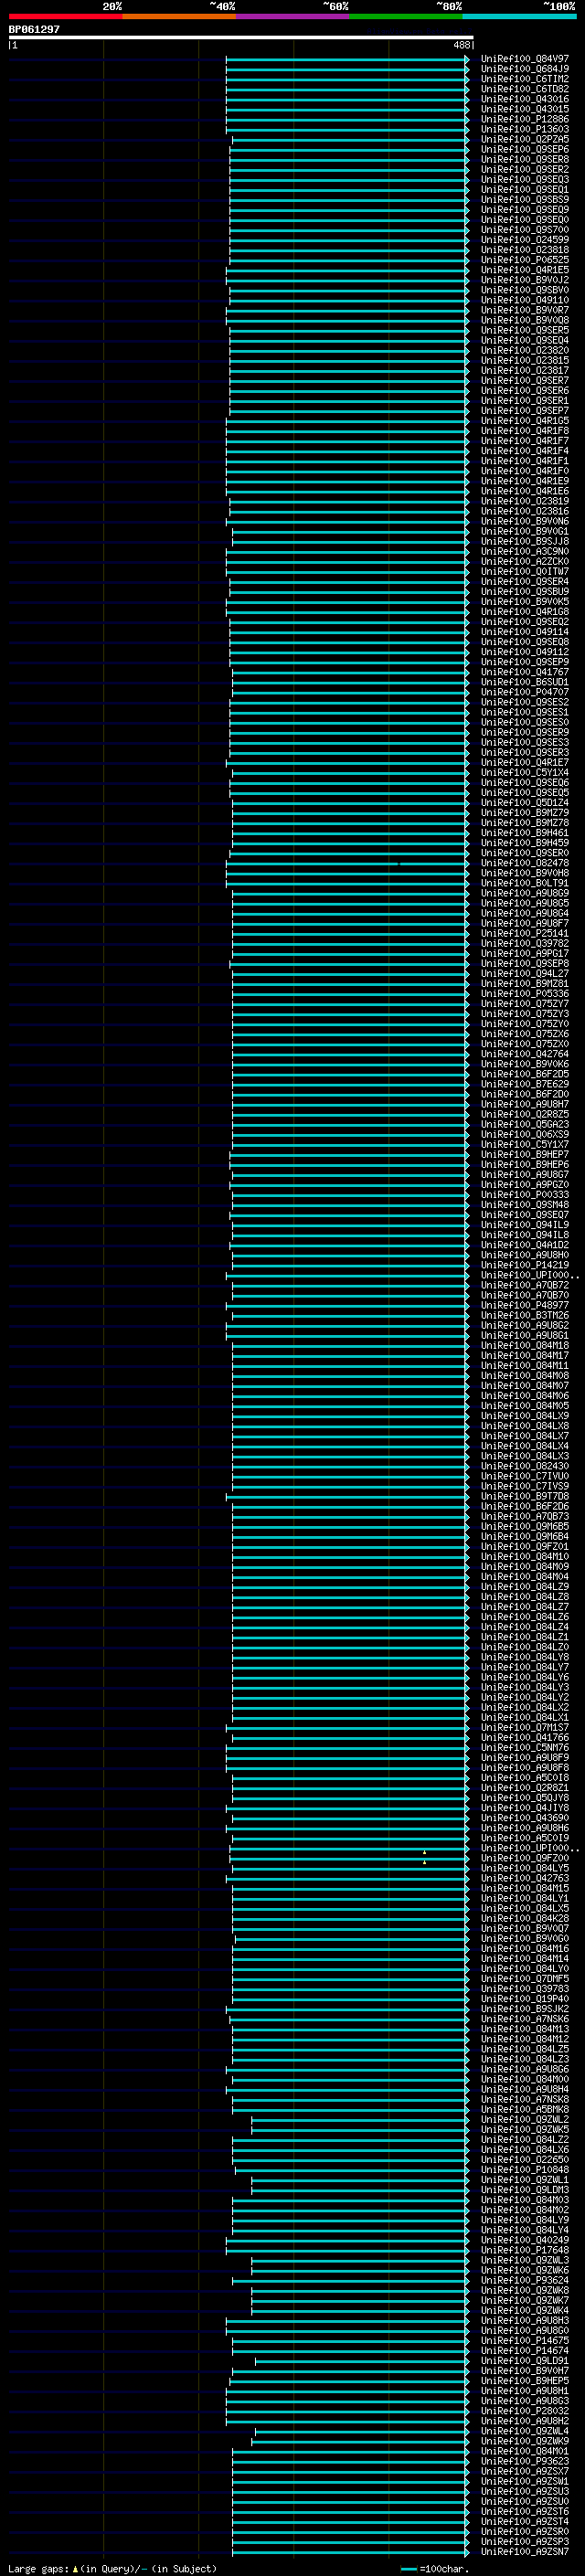Select hit UniRef100_C6TIM2
The image size is (585, 2576).
(525, 79)
